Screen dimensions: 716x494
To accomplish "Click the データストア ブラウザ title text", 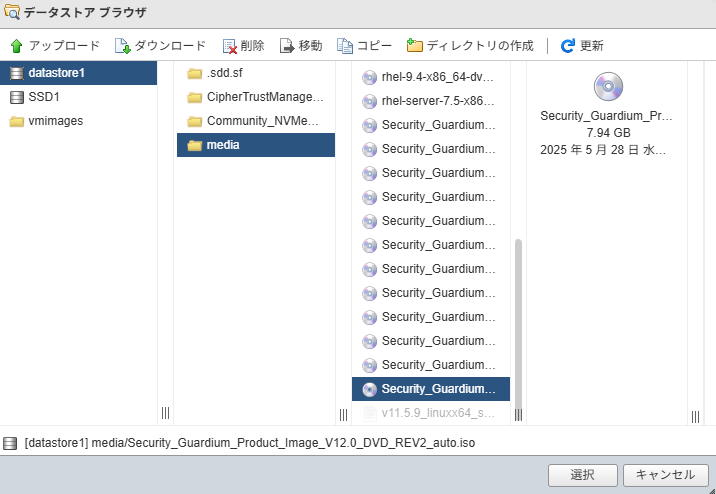I will click(x=85, y=12).
